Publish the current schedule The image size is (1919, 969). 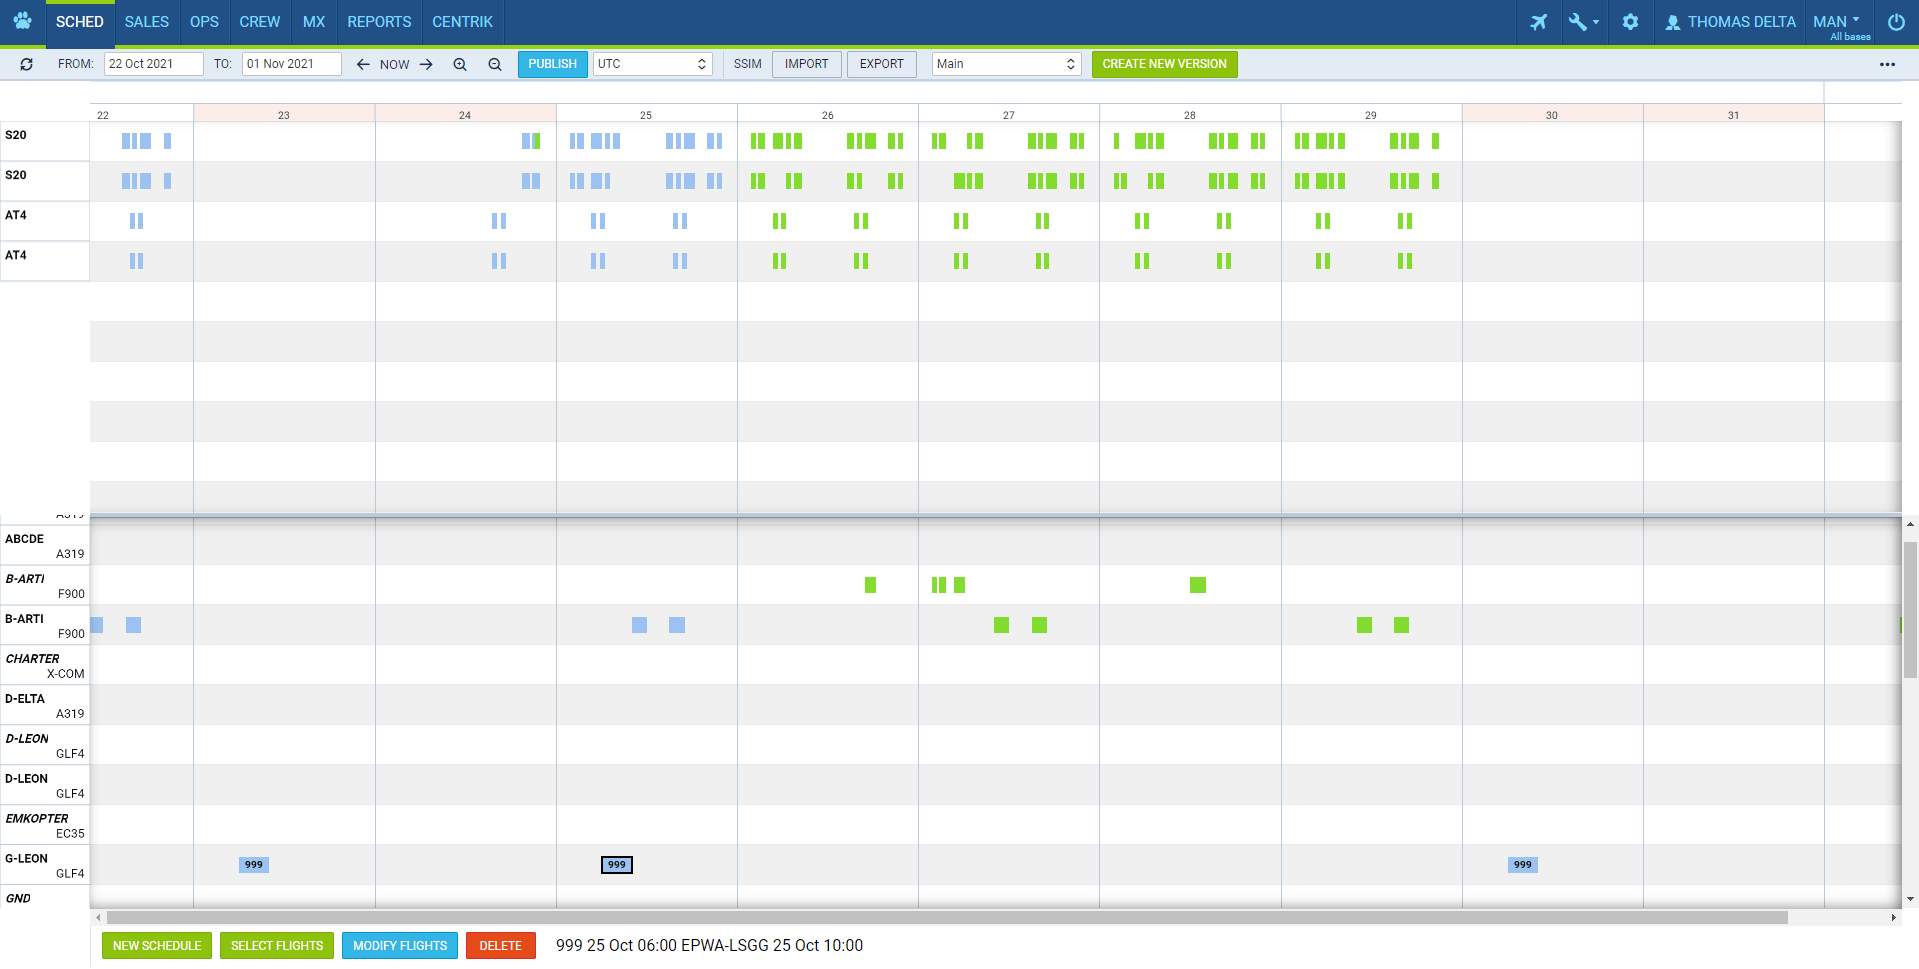(x=552, y=63)
